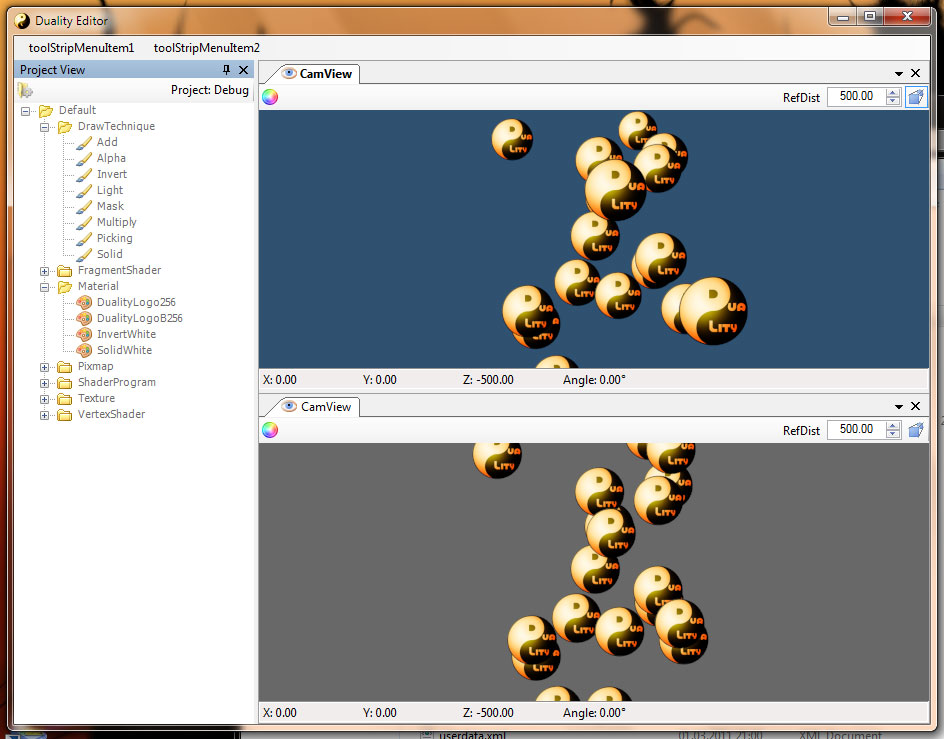Expand the Texture folder
The height and width of the screenshot is (739, 944).
45,399
